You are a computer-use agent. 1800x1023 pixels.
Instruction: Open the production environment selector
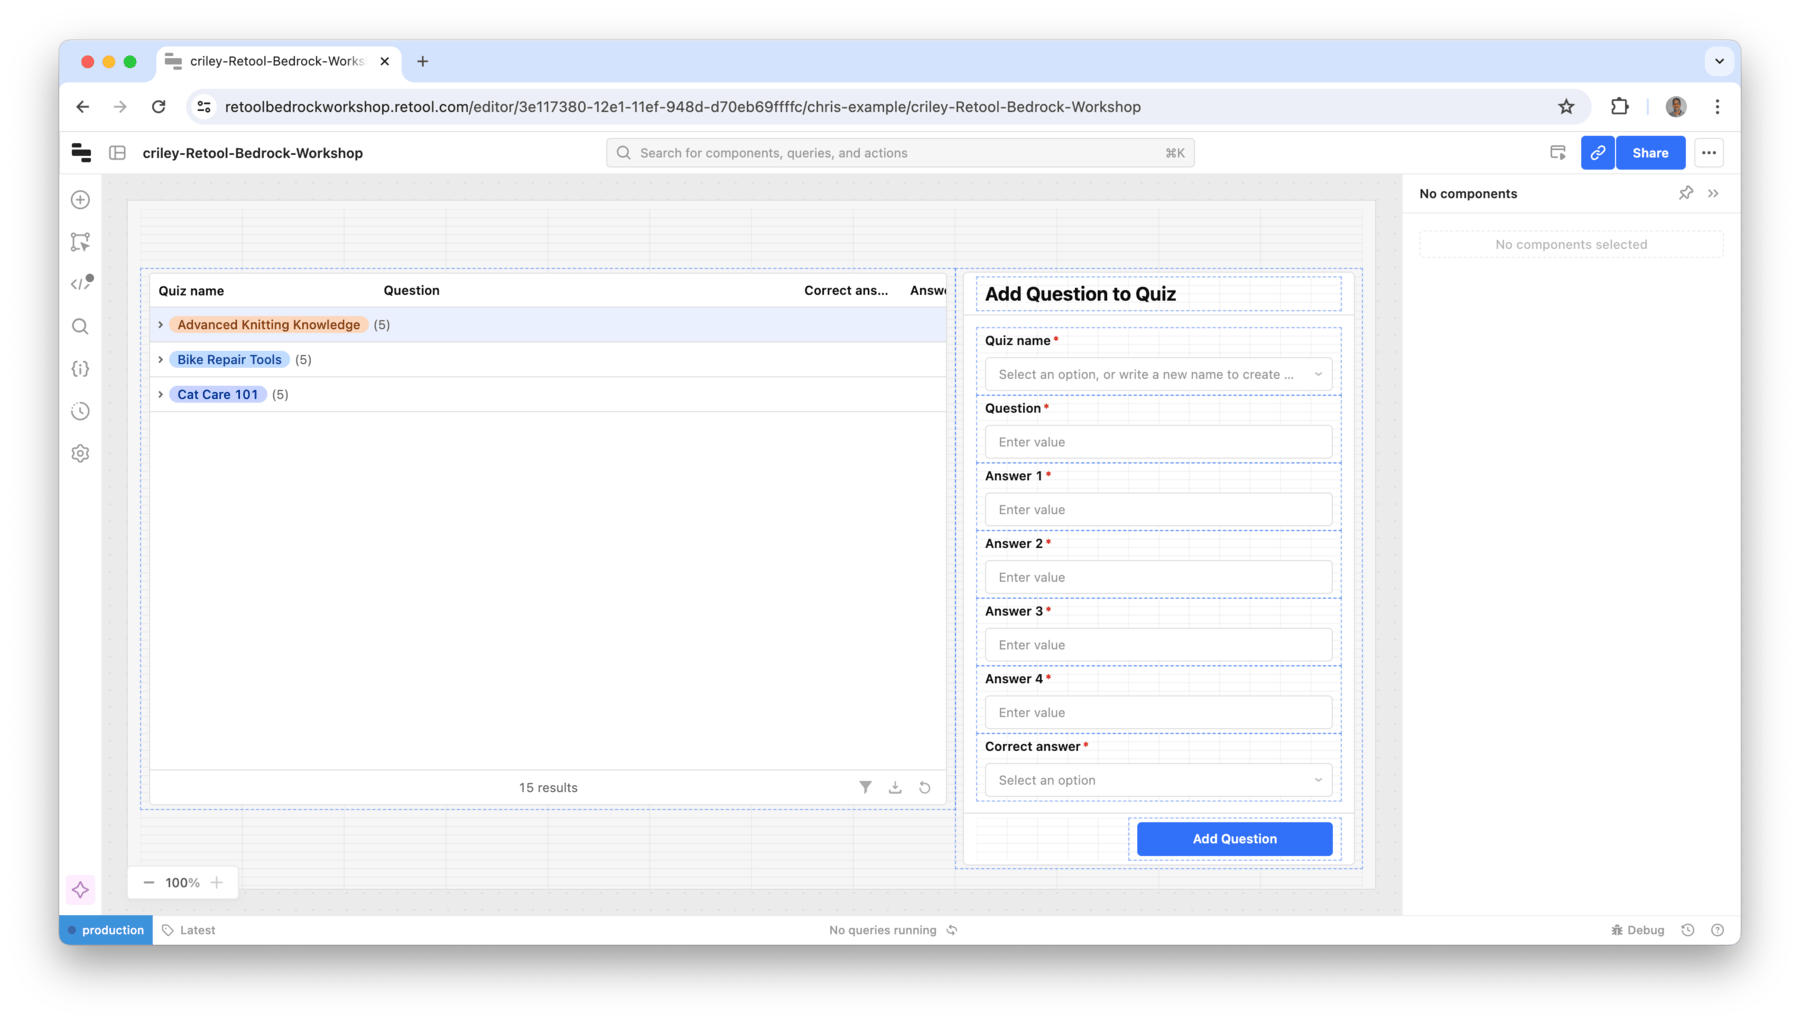pos(106,930)
